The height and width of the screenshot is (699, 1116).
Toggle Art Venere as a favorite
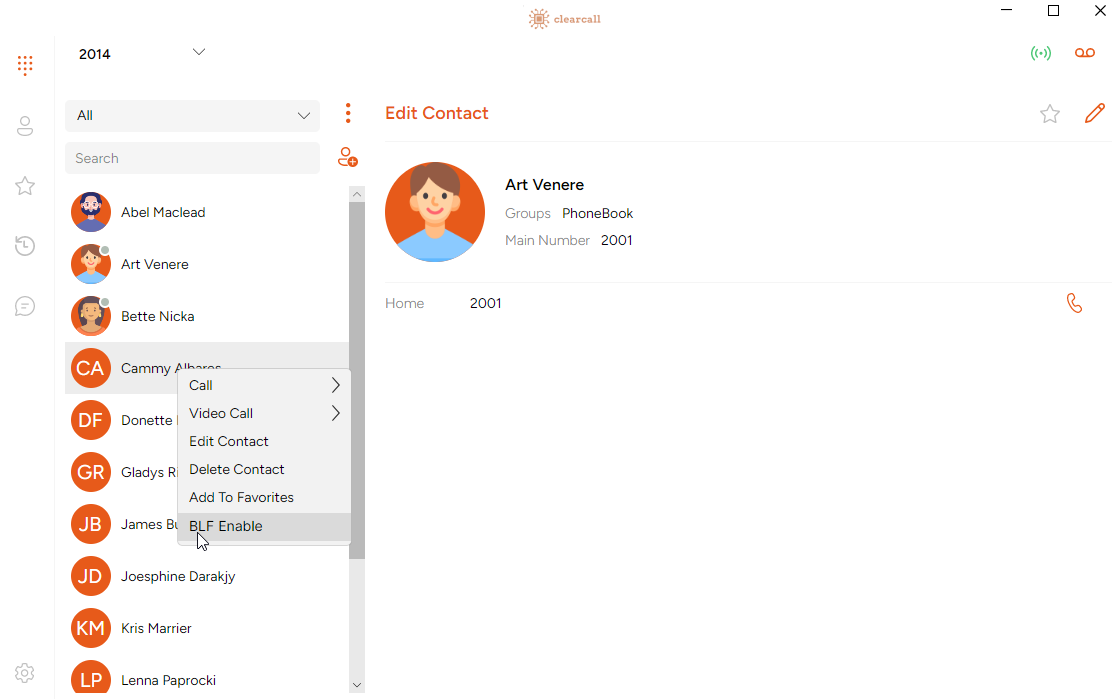click(x=1050, y=114)
